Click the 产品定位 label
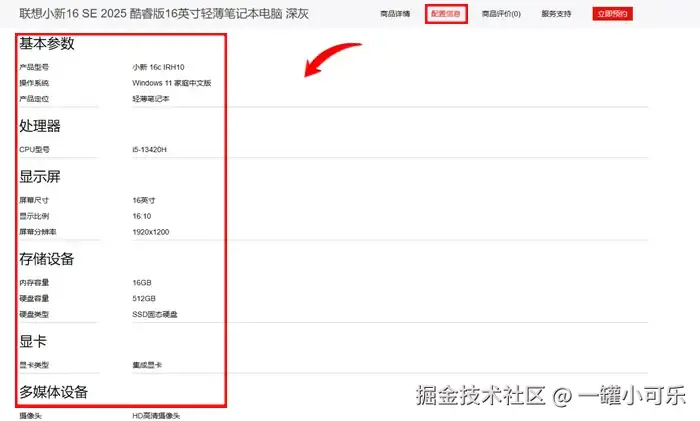 [x=34, y=99]
